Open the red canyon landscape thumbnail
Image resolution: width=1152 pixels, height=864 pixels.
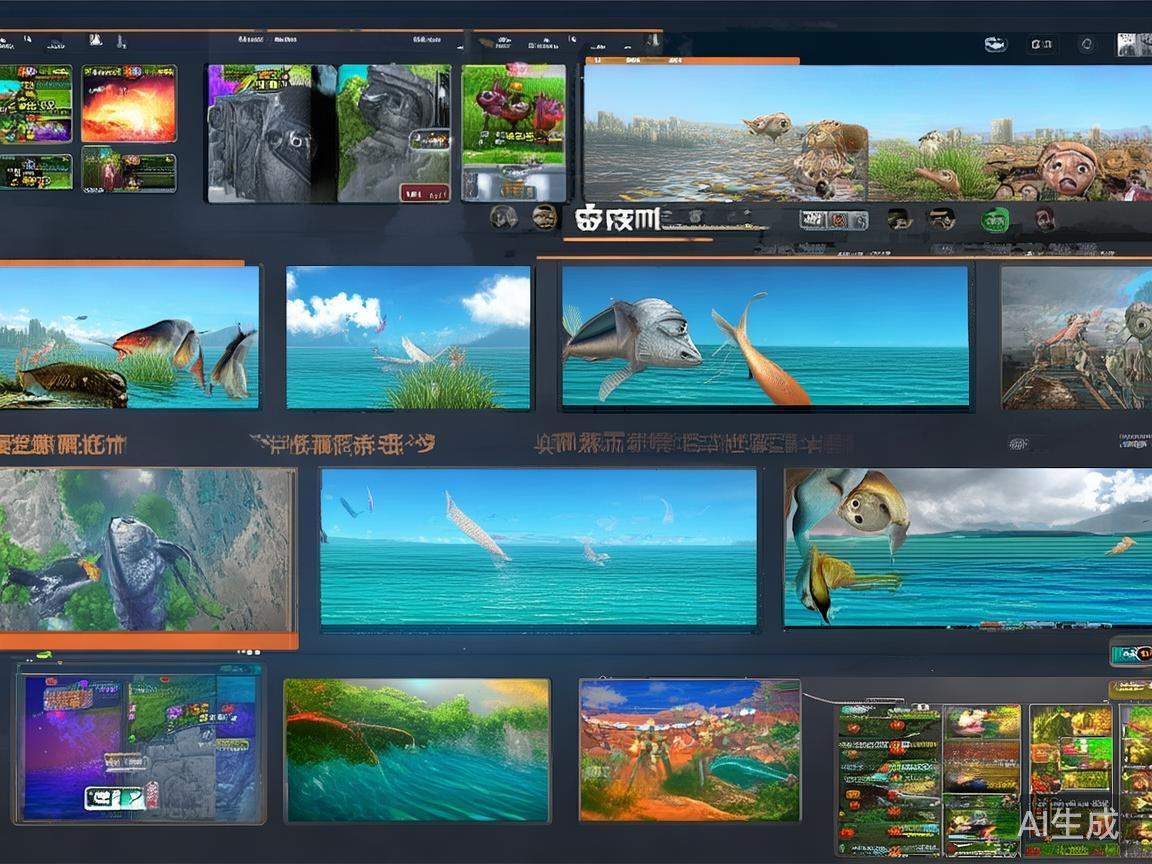pos(689,750)
